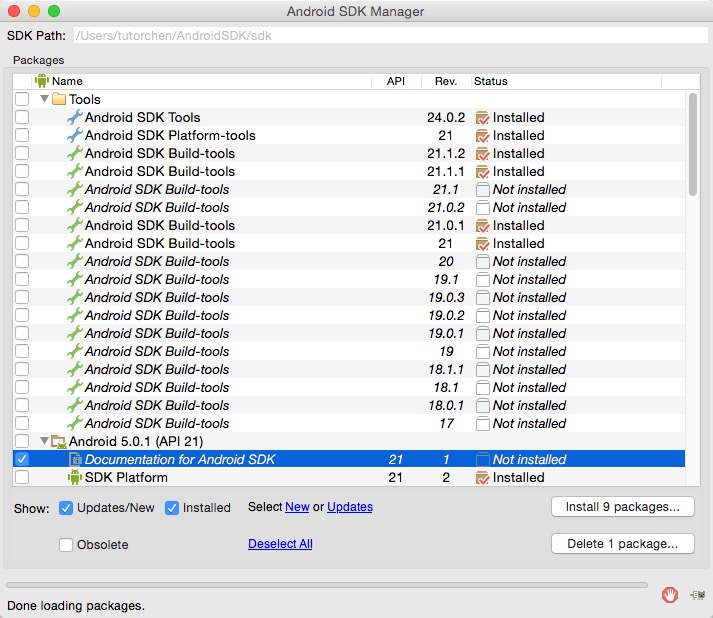Check the Android 5.0.1 (API 21) group checkbox

tap(22, 441)
